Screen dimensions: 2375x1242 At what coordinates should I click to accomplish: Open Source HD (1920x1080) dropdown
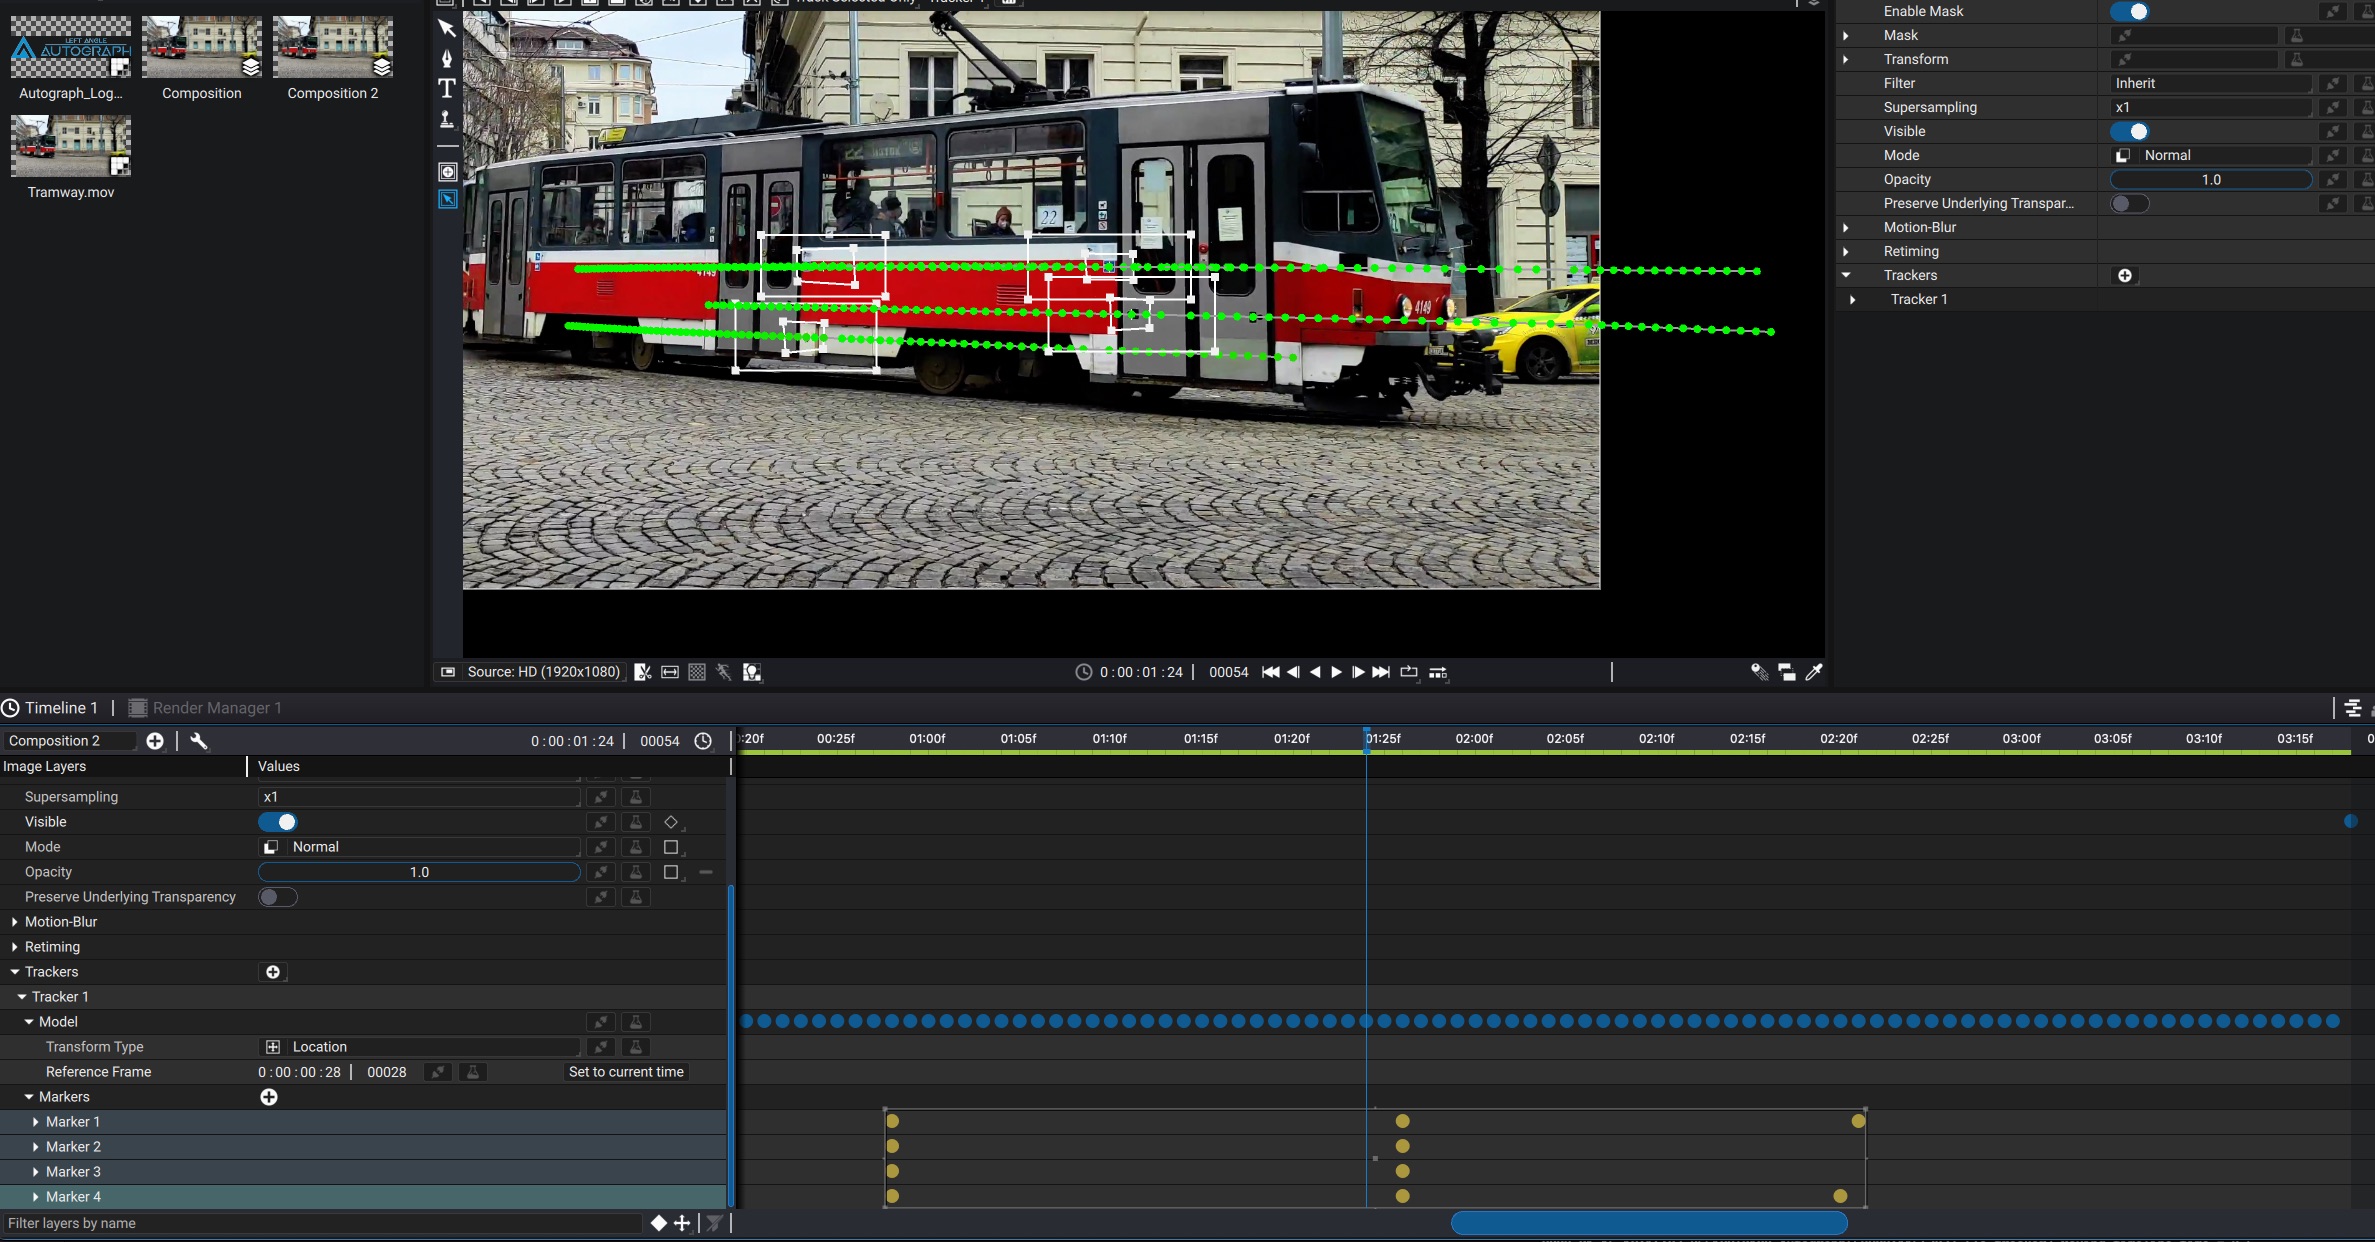click(x=543, y=672)
